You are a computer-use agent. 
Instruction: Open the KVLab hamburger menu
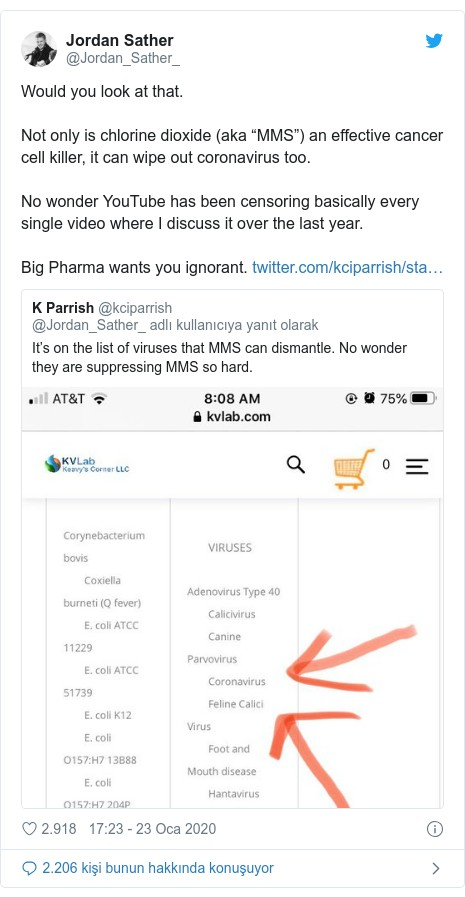[x=417, y=466]
